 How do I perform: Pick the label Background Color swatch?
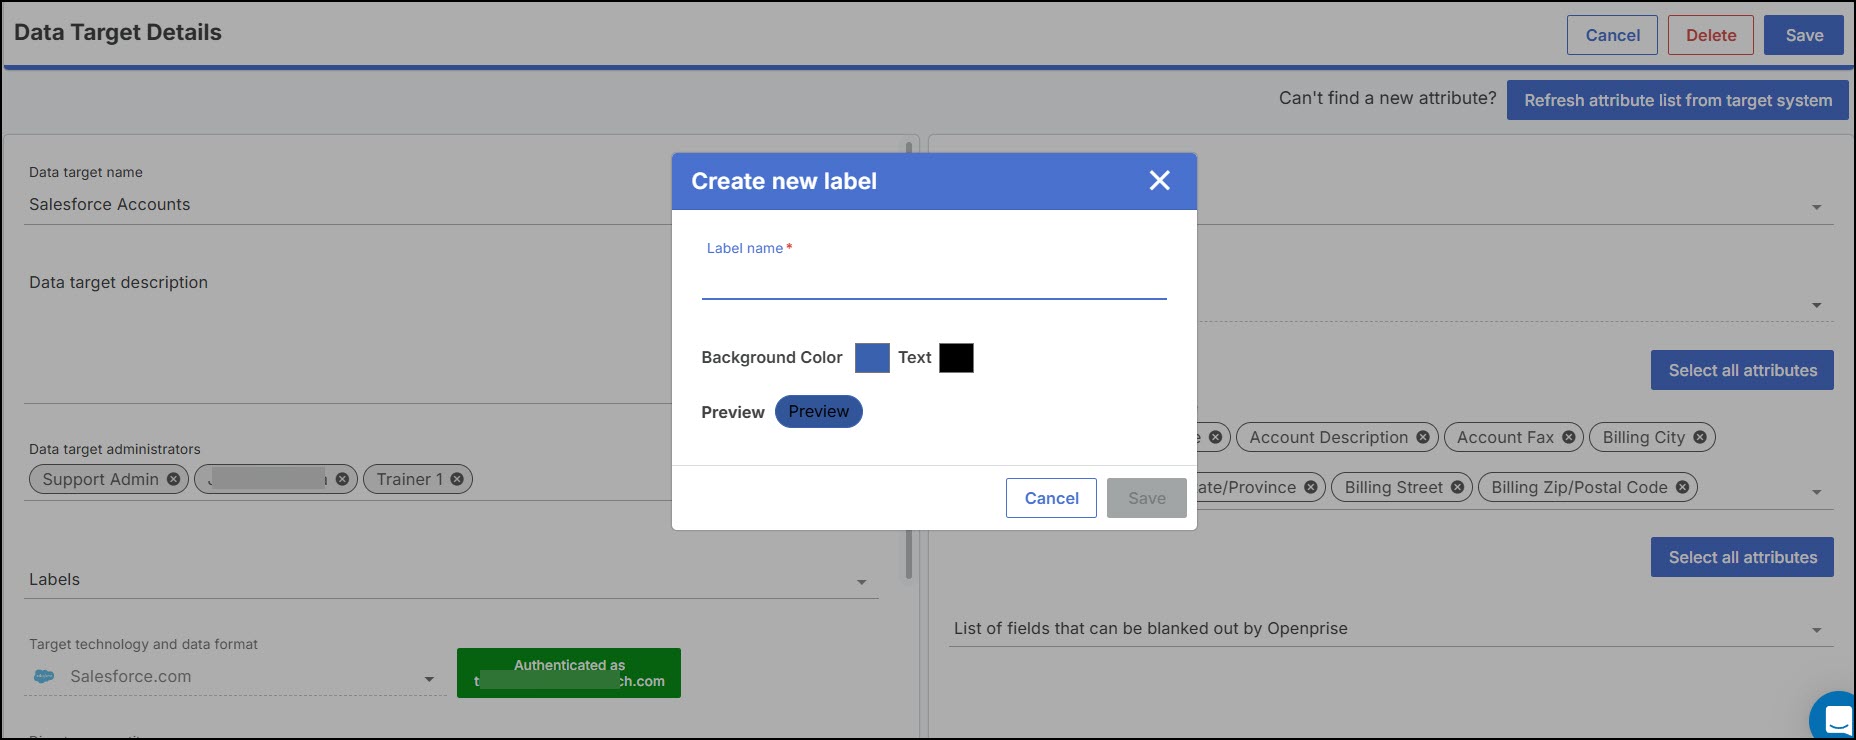(x=872, y=358)
